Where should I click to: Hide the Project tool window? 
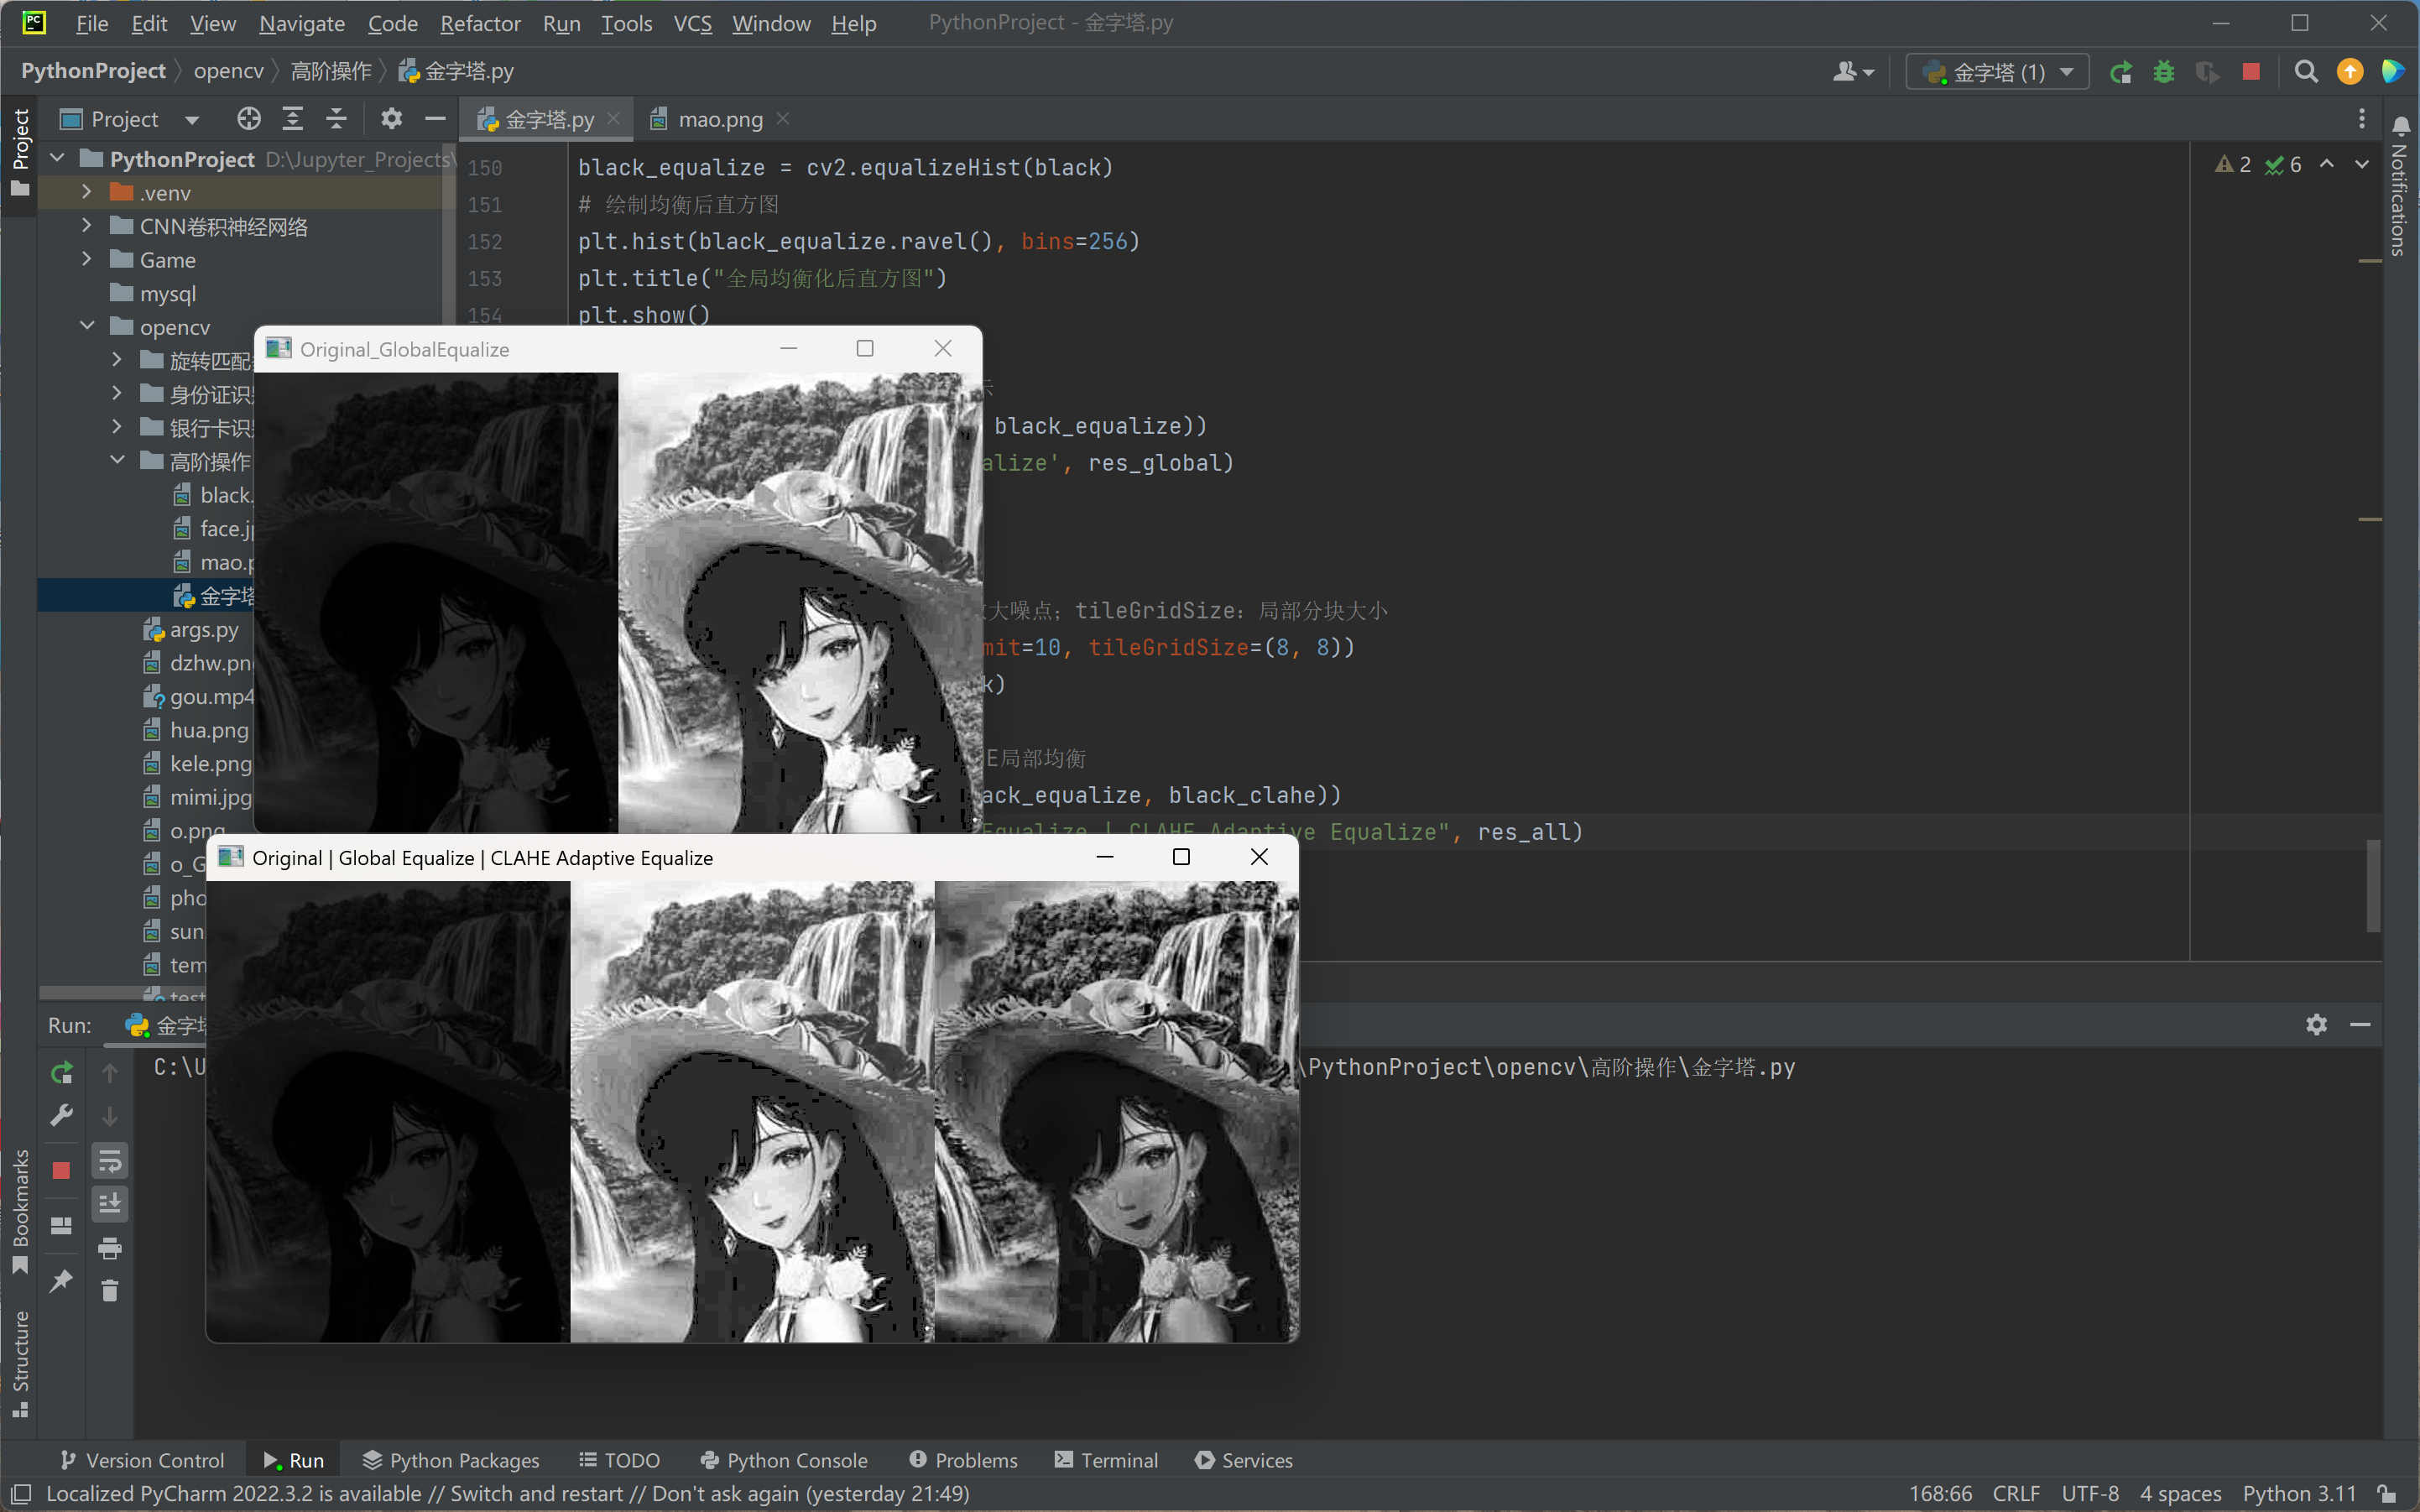coord(435,119)
